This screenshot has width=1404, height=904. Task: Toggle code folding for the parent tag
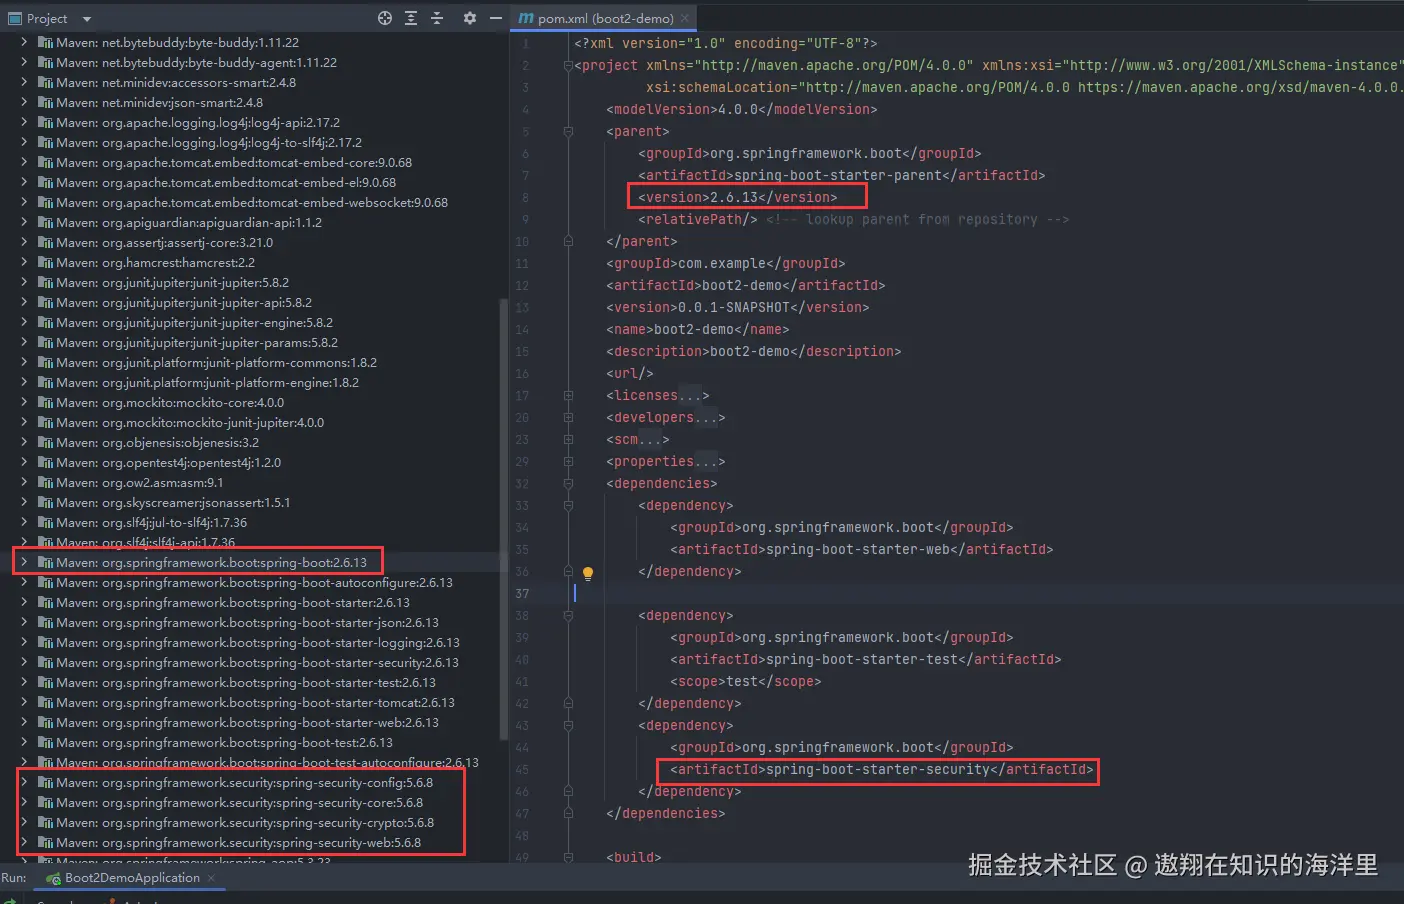(x=568, y=131)
